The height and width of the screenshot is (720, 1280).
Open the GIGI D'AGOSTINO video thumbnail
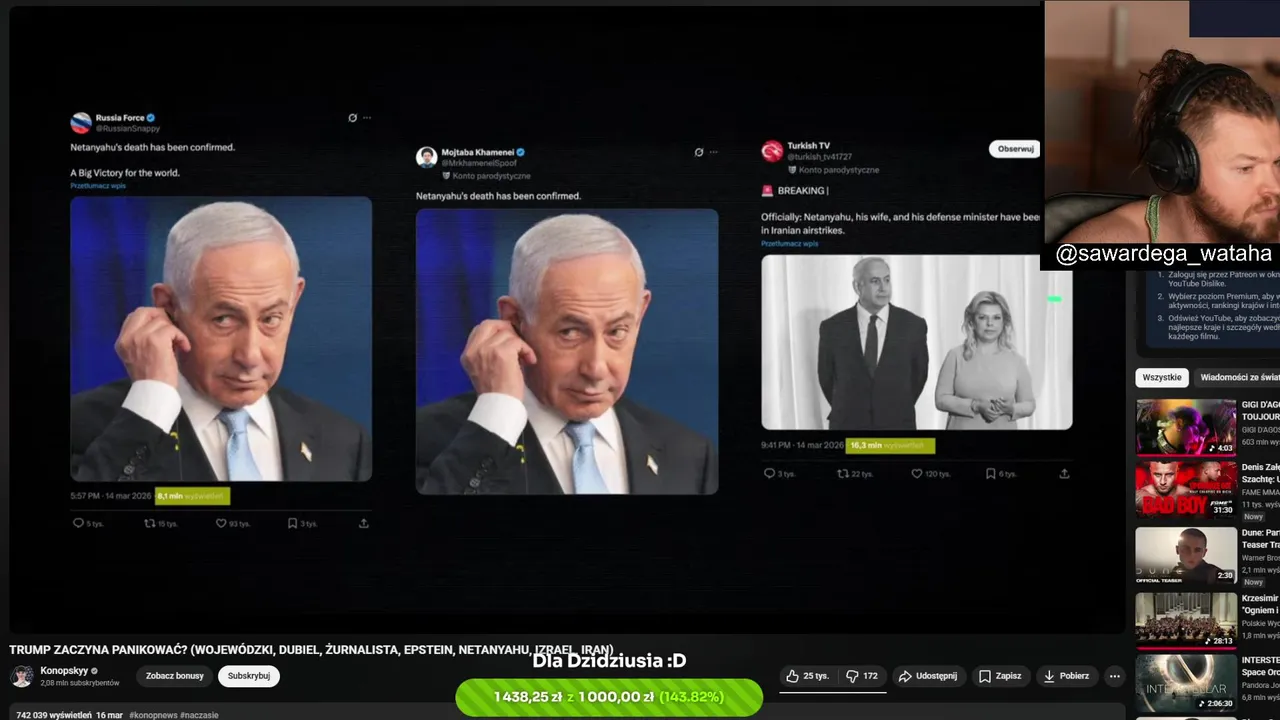1186,427
